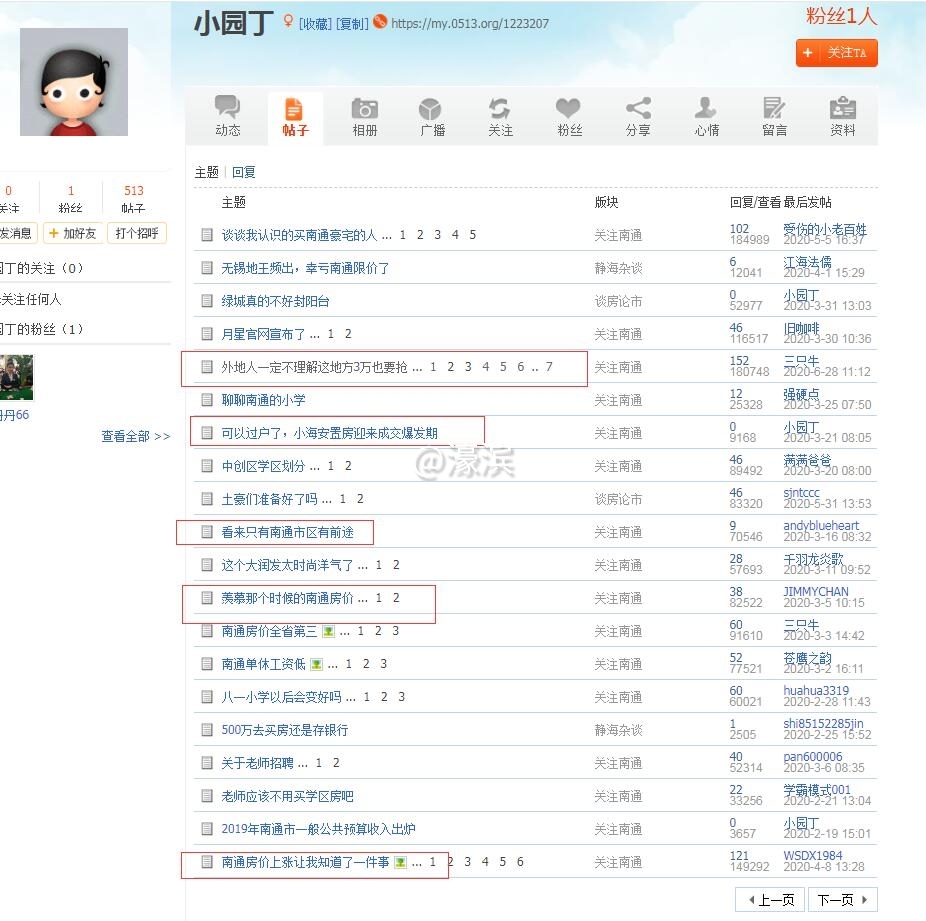Open the 分享 shares icon
This screenshot has height=921, width=926.
(637, 115)
